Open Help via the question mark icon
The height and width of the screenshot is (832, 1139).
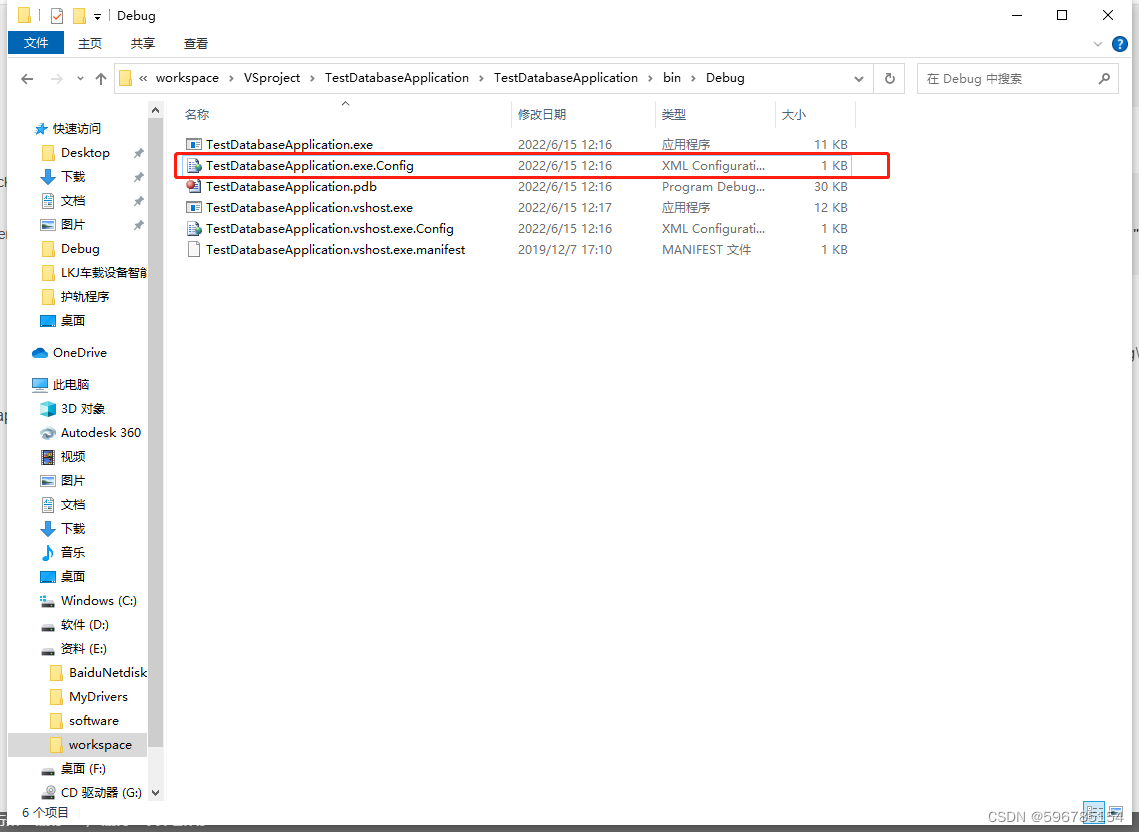(1121, 43)
